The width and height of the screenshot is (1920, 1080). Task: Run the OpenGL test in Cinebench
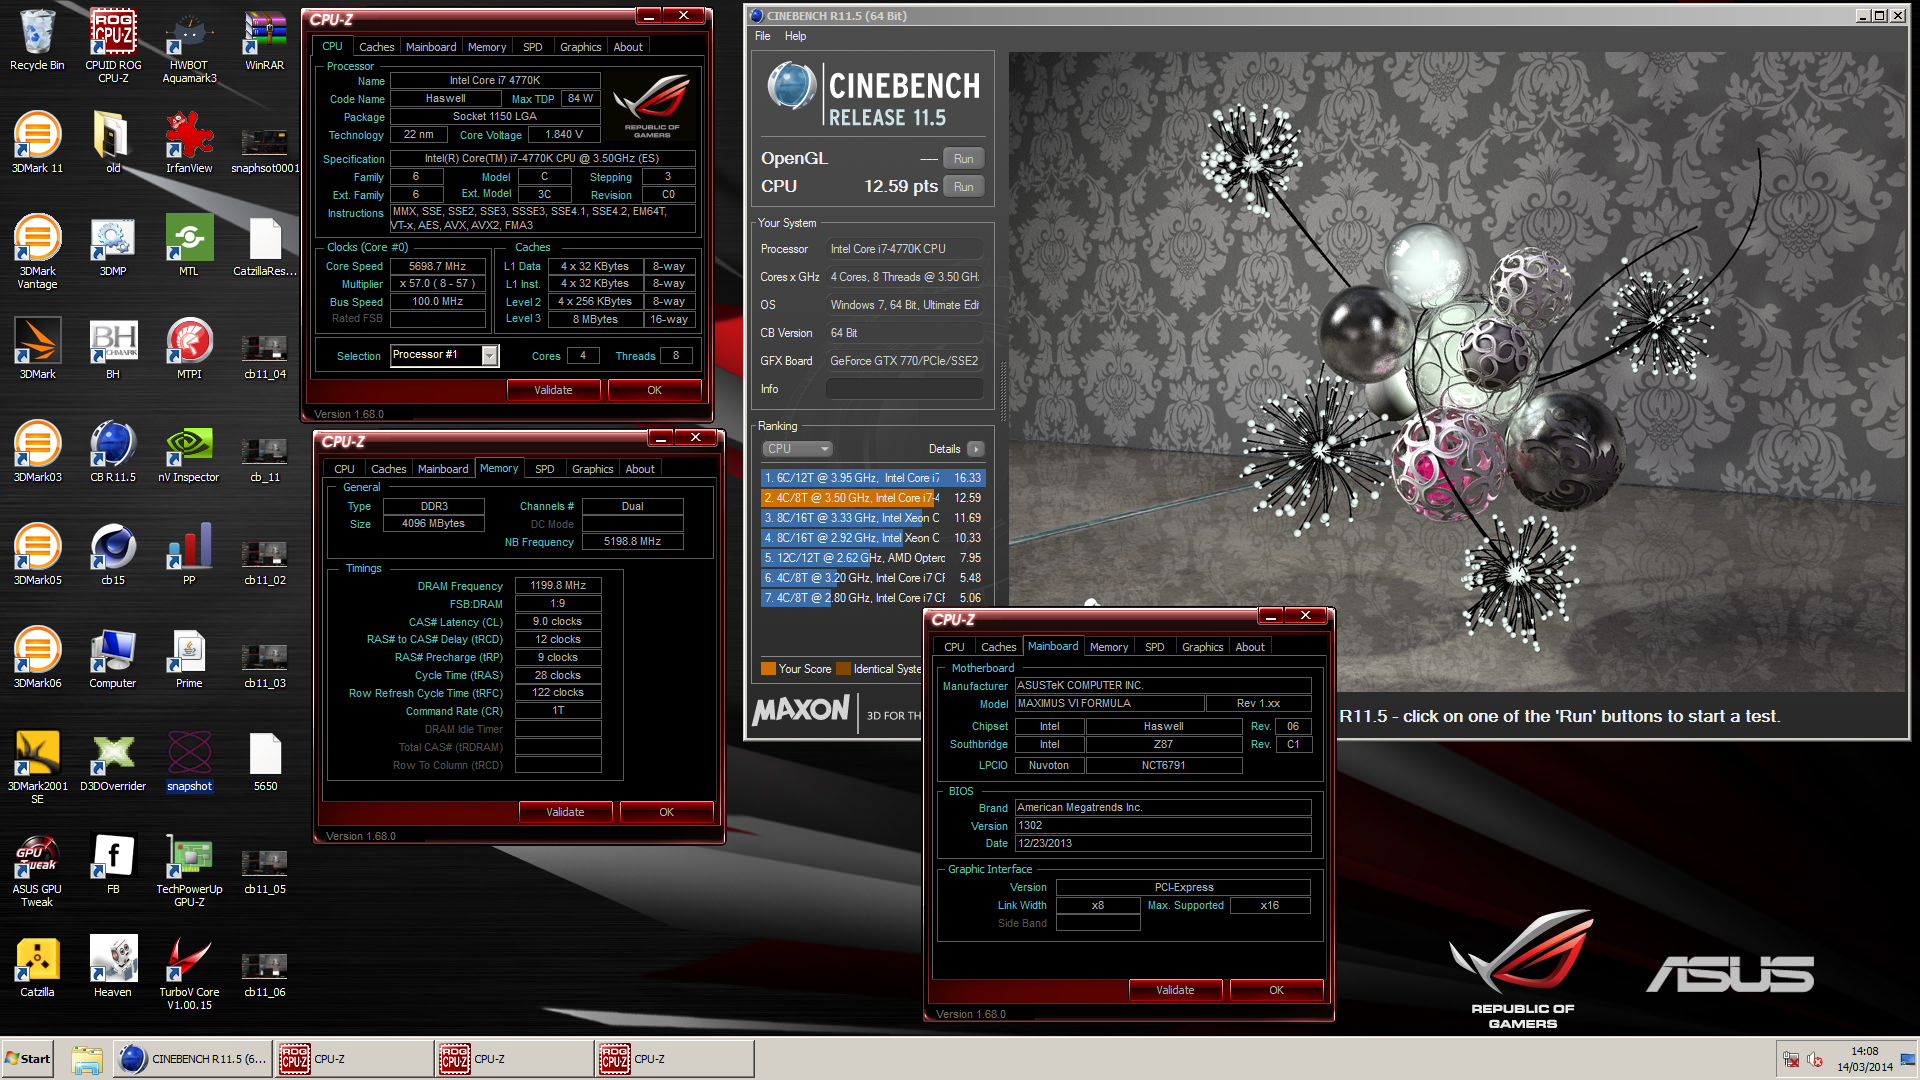point(963,159)
